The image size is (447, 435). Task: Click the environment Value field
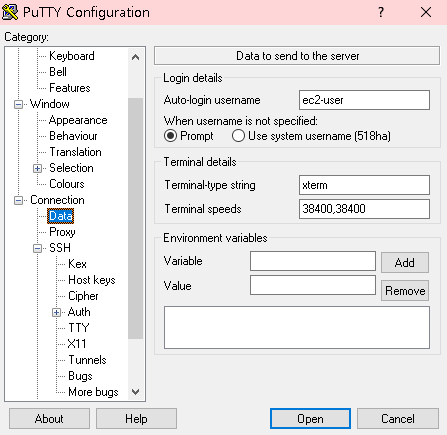tap(313, 285)
